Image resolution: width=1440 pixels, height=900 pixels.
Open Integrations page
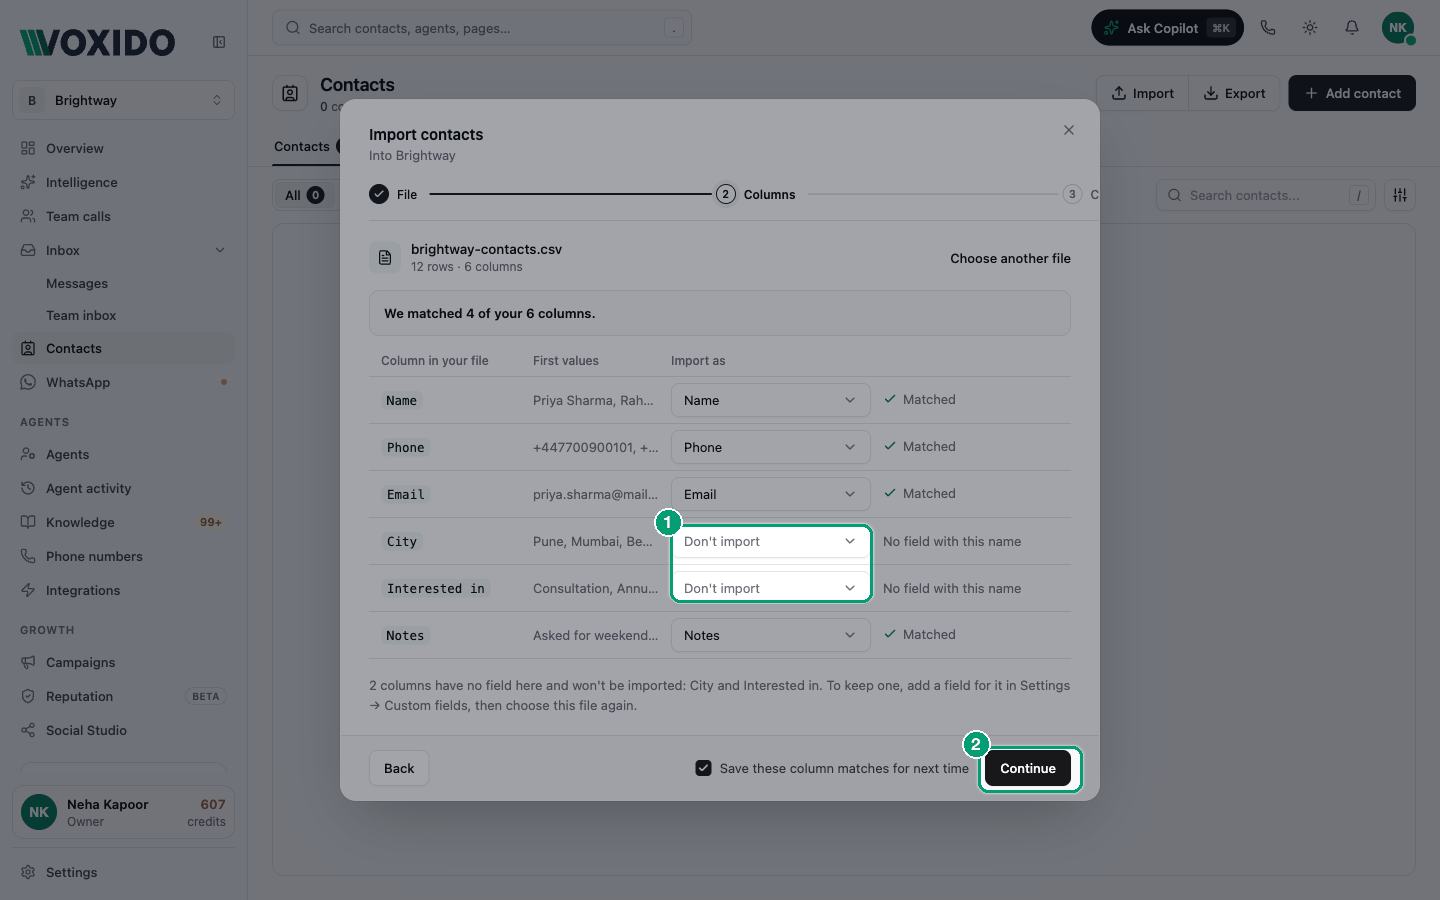[124, 590]
